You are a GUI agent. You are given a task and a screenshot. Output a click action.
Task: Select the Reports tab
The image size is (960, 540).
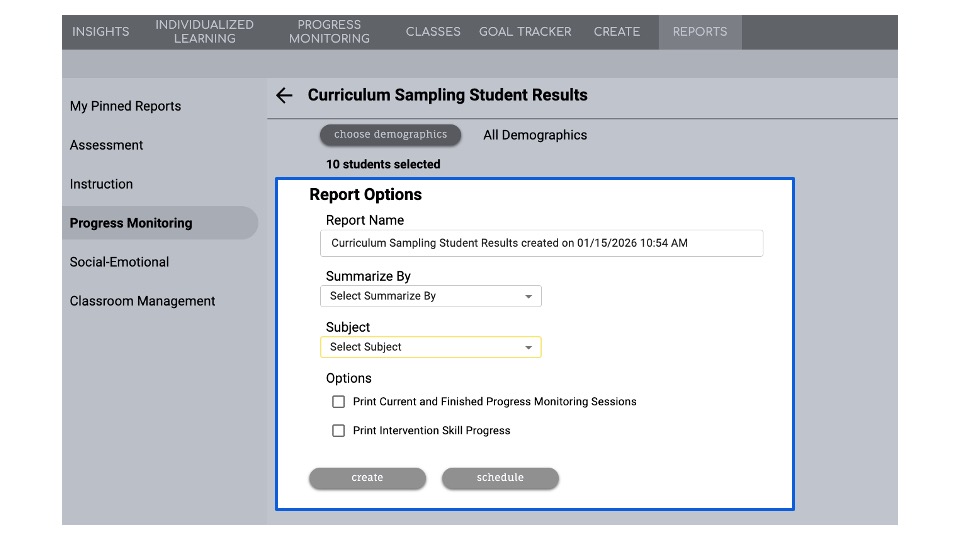pyautogui.click(x=700, y=32)
